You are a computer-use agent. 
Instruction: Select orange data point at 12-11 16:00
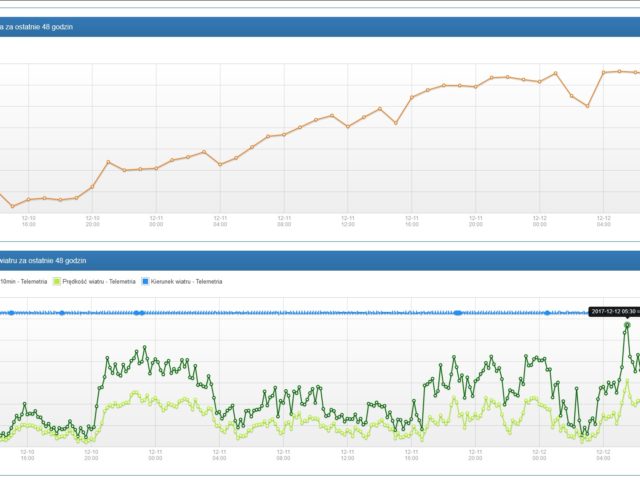pos(412,97)
